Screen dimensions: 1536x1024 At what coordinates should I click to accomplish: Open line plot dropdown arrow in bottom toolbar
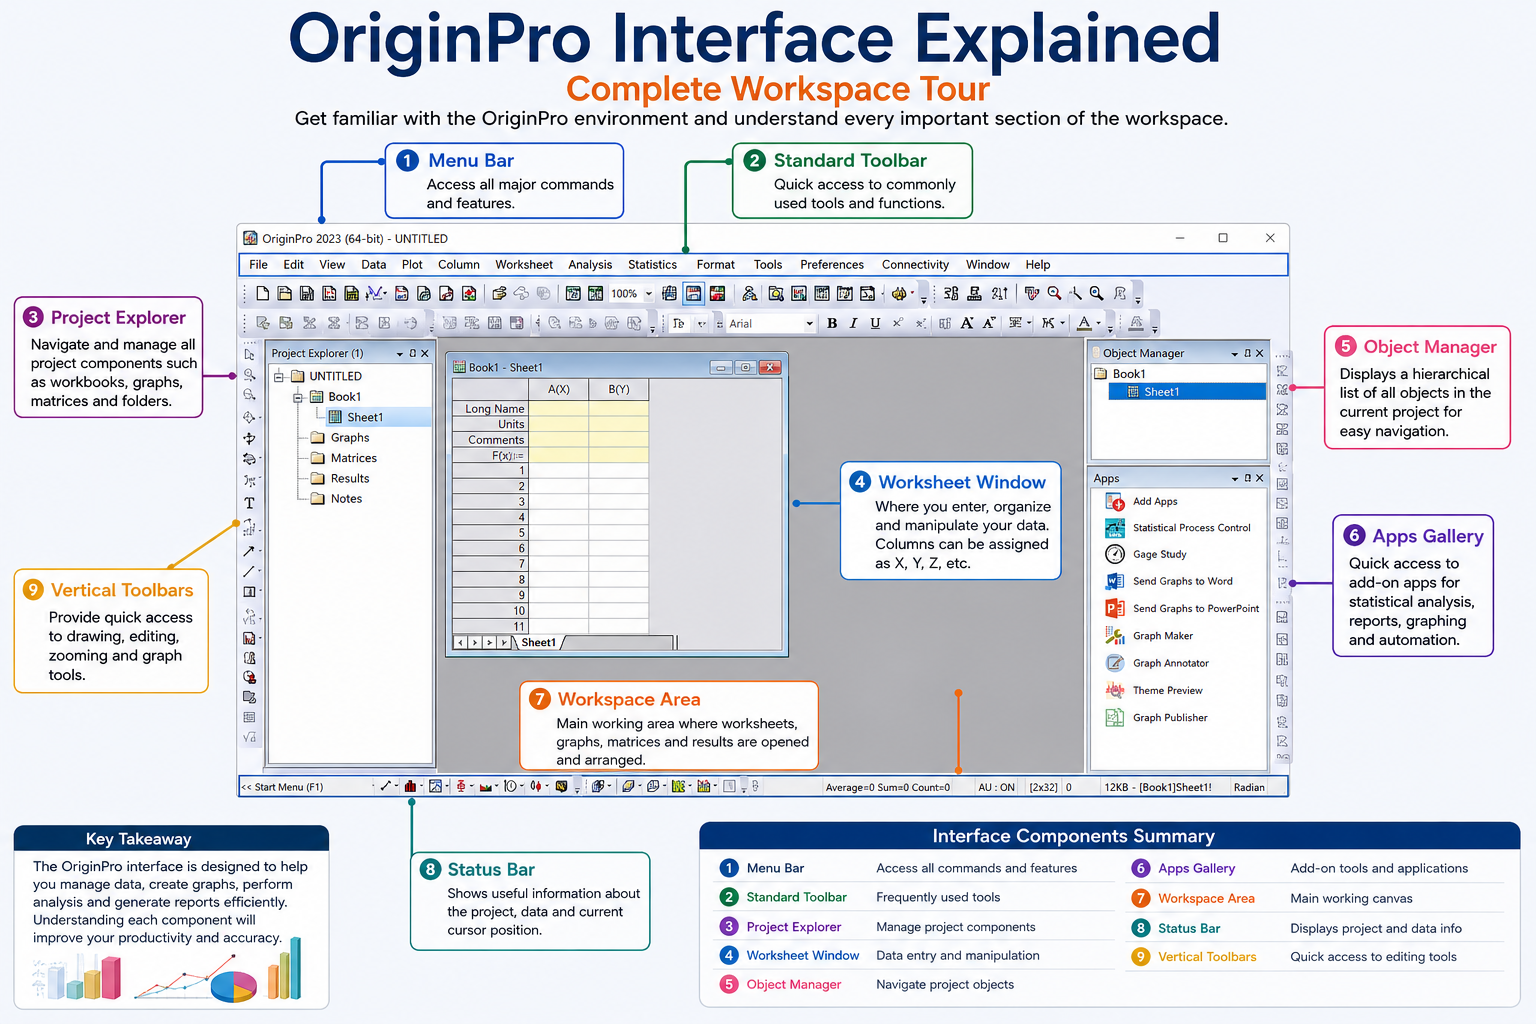pyautogui.click(x=397, y=787)
